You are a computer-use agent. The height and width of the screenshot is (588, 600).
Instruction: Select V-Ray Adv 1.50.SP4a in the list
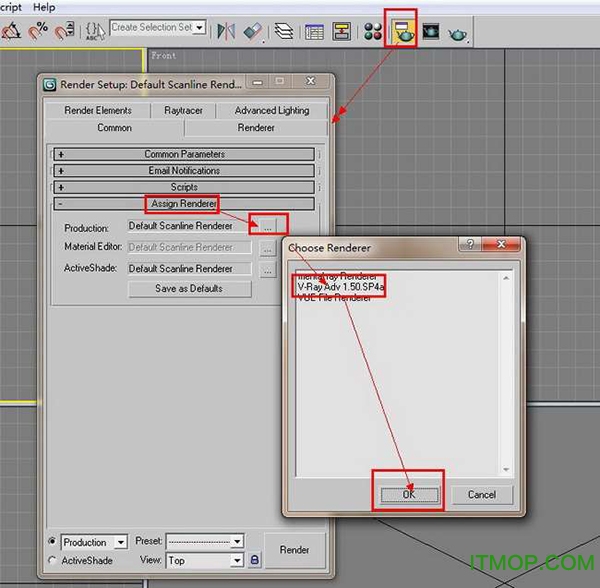click(341, 287)
